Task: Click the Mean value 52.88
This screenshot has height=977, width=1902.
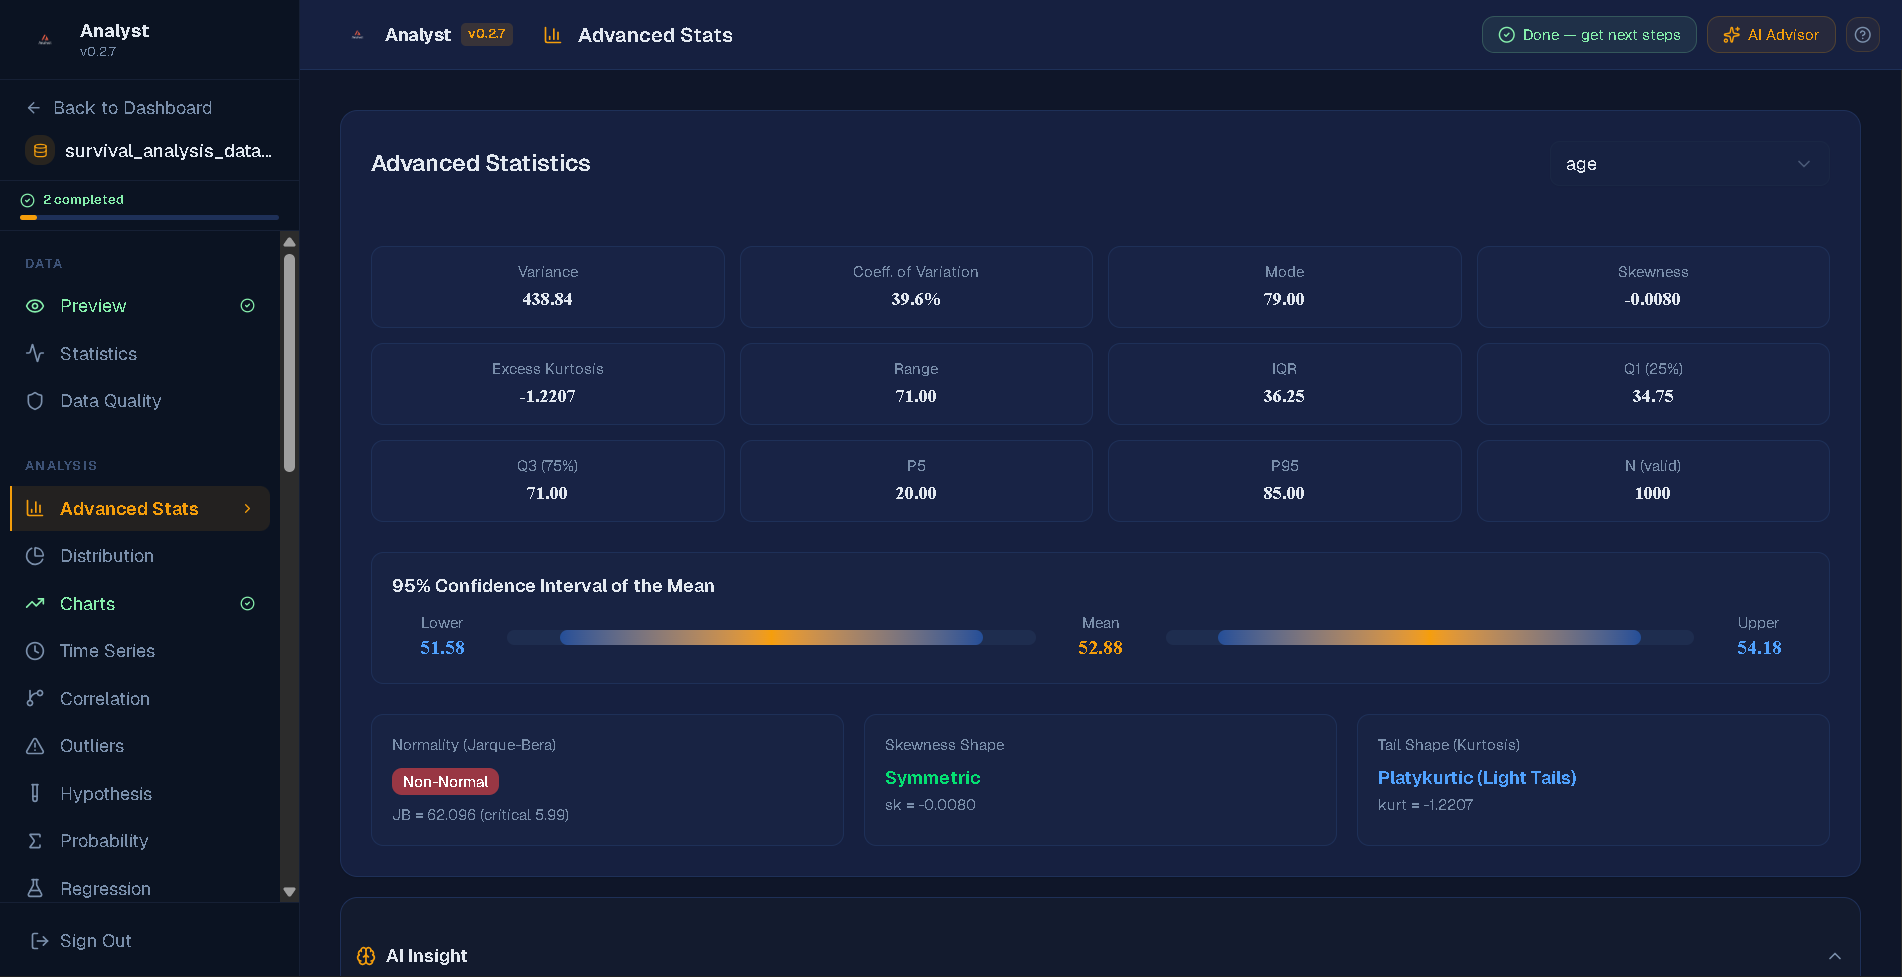Action: point(1100,648)
